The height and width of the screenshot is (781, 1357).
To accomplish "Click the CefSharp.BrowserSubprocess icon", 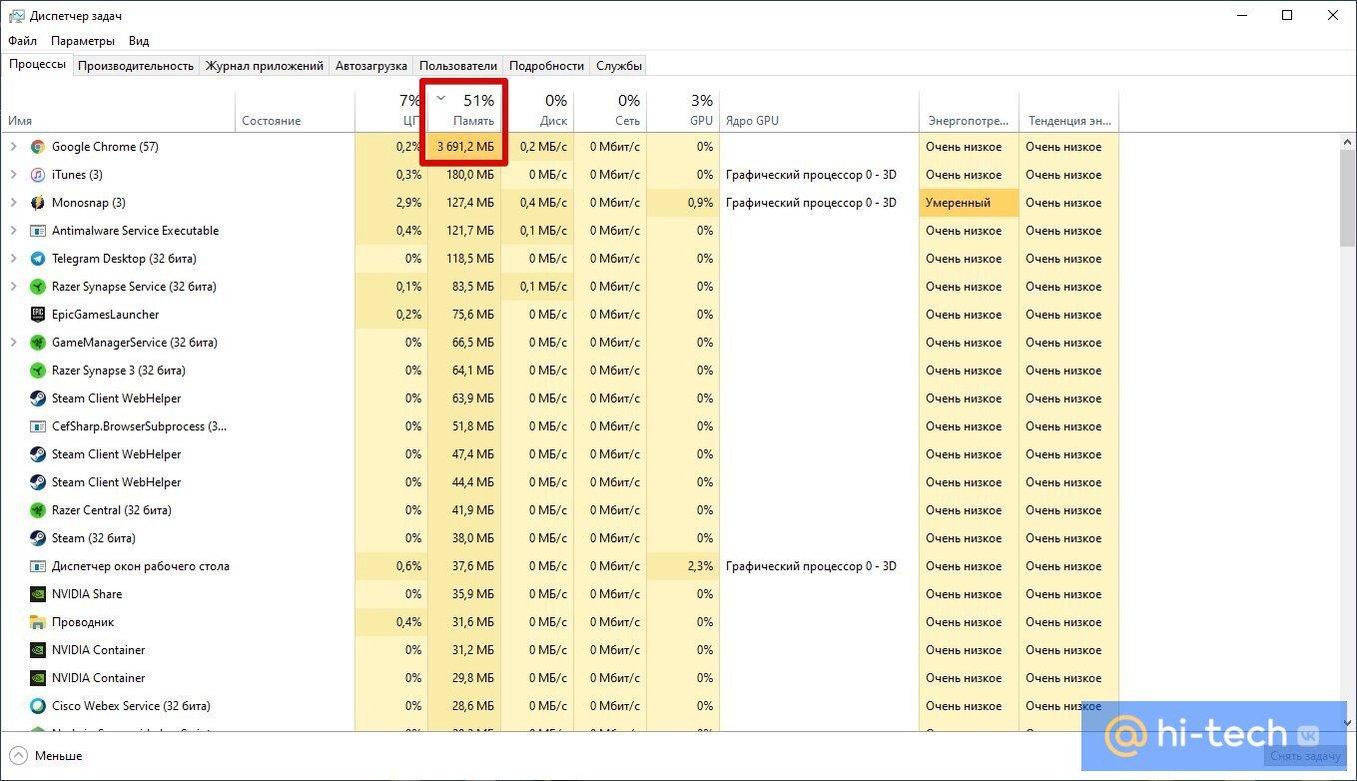I will tap(38, 427).
